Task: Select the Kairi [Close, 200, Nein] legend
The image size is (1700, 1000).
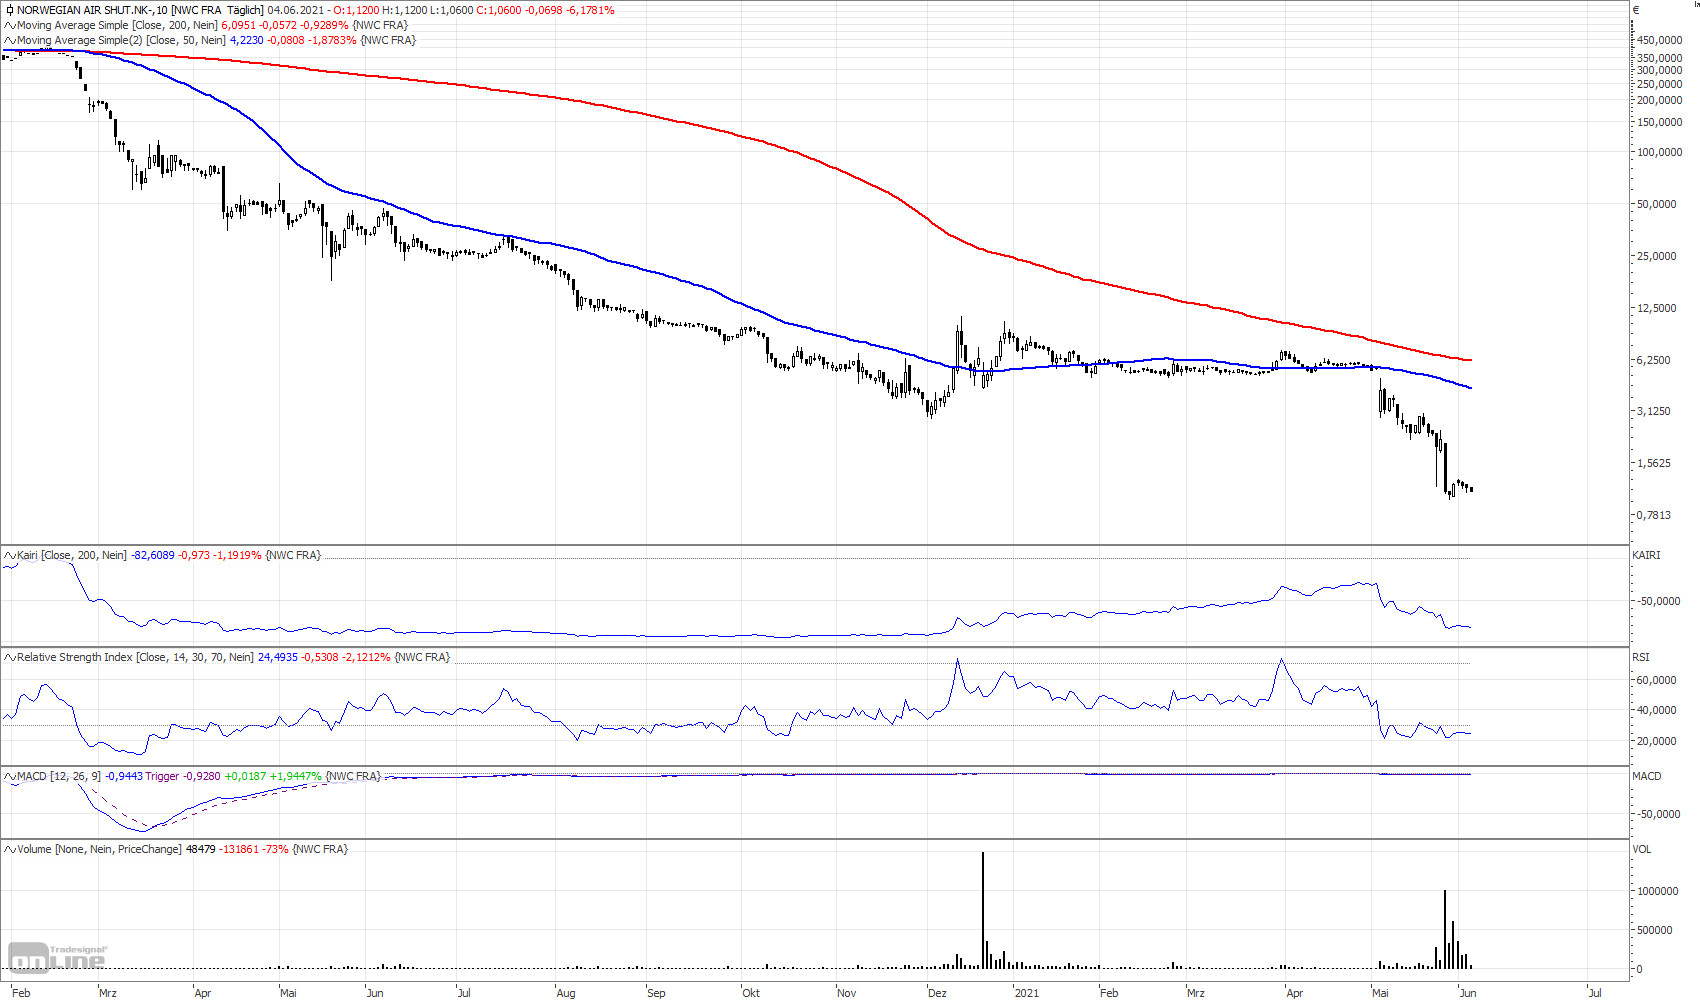Action: (72, 555)
